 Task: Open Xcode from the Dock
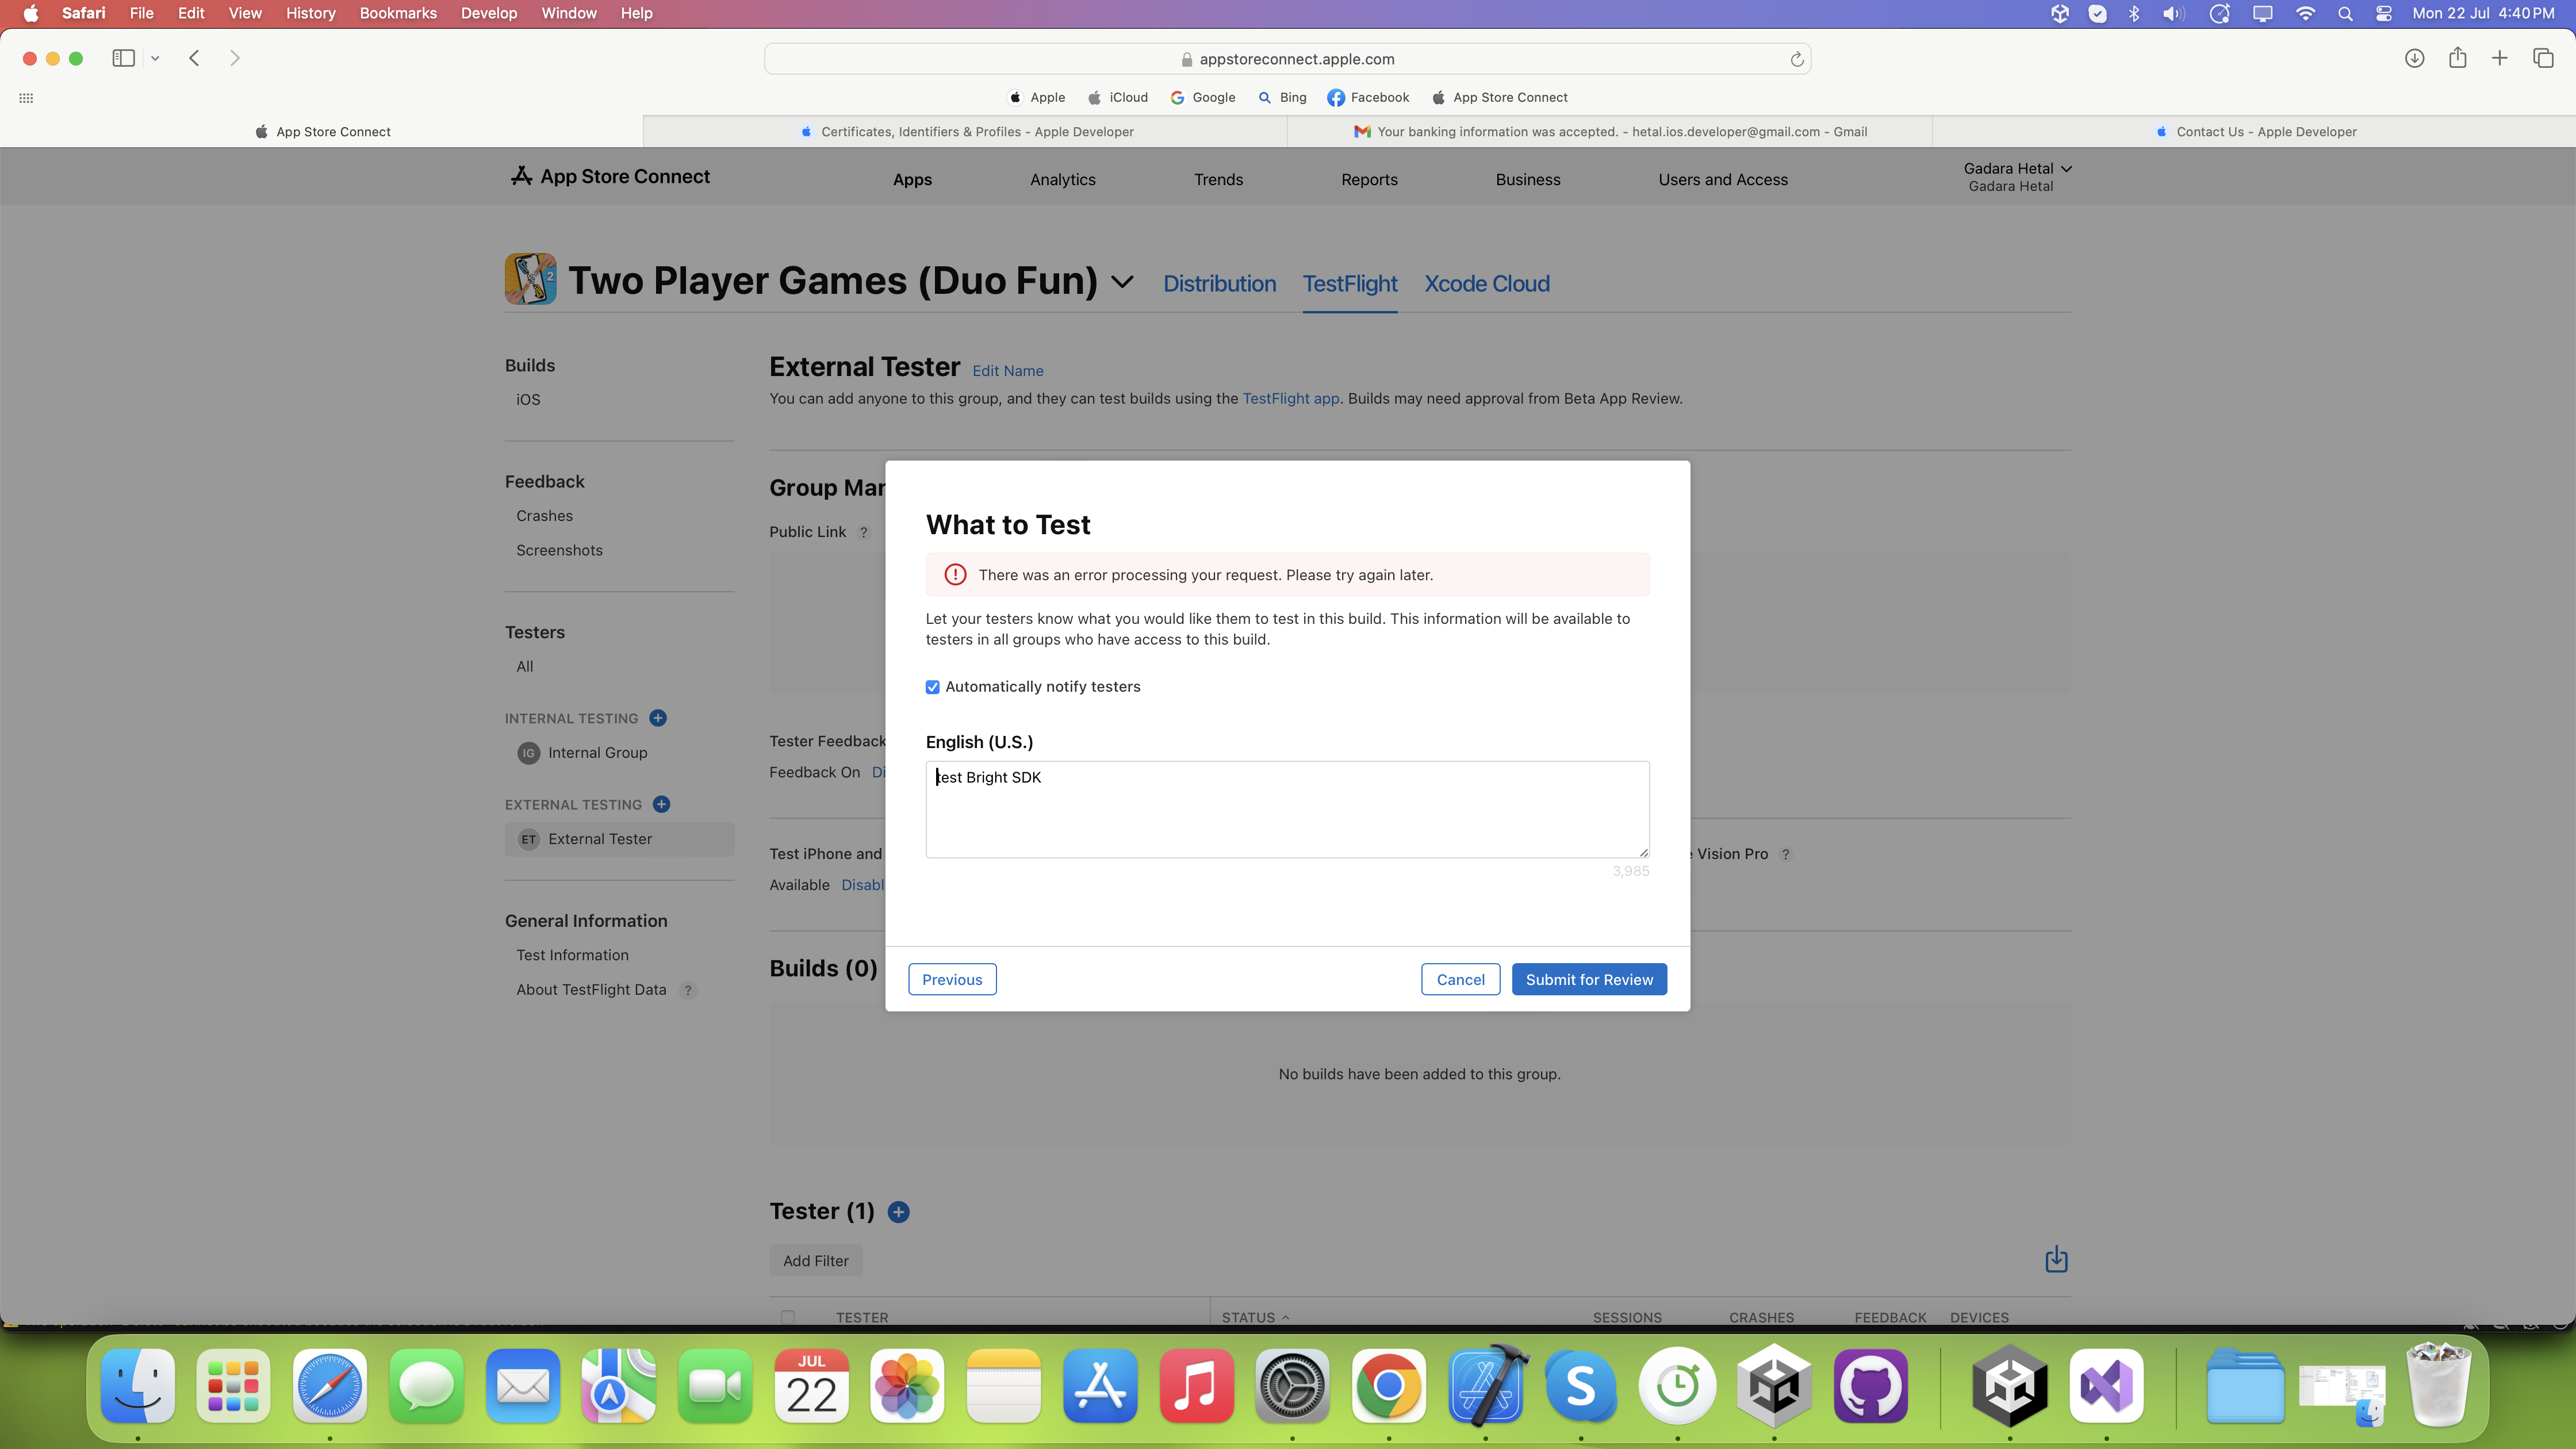click(1485, 1387)
